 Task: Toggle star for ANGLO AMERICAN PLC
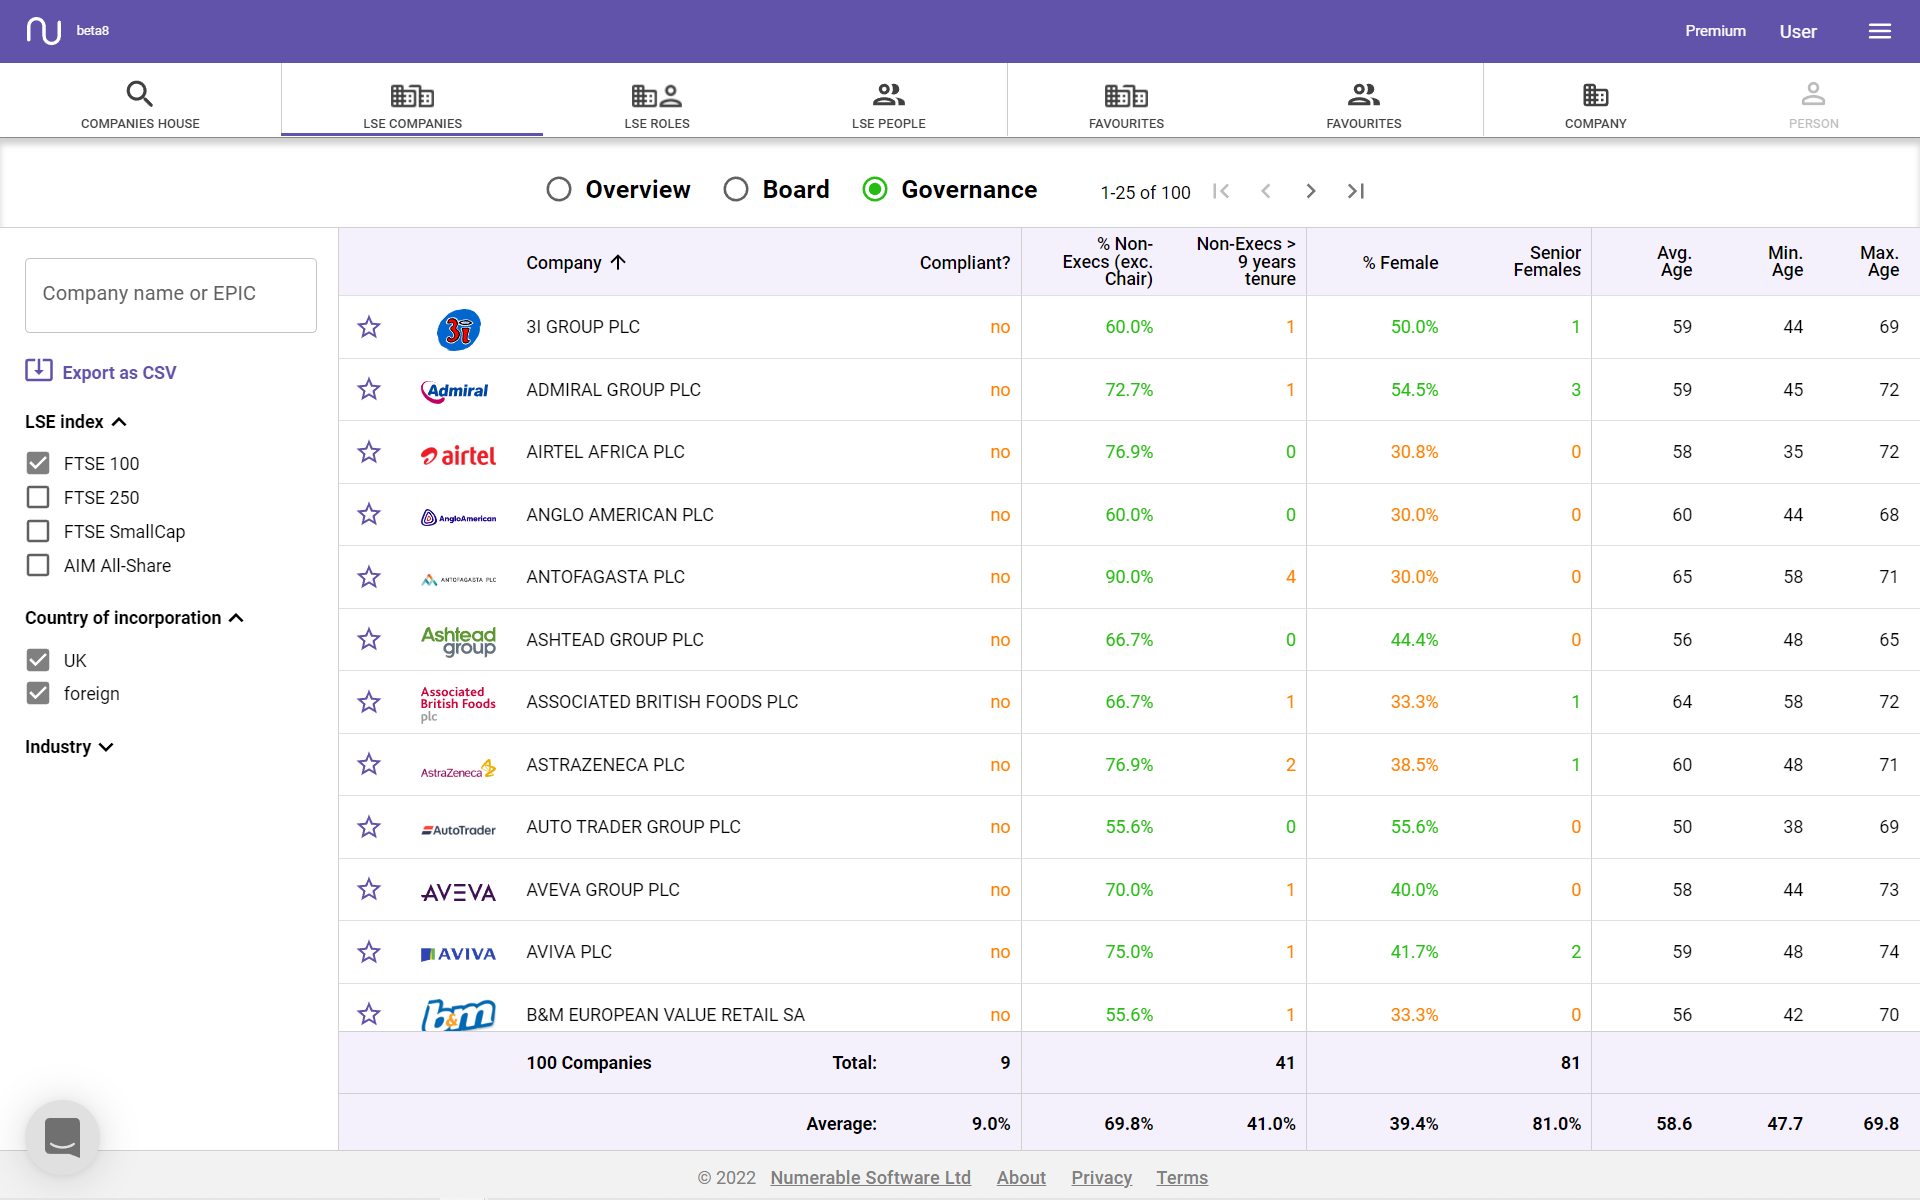point(369,514)
